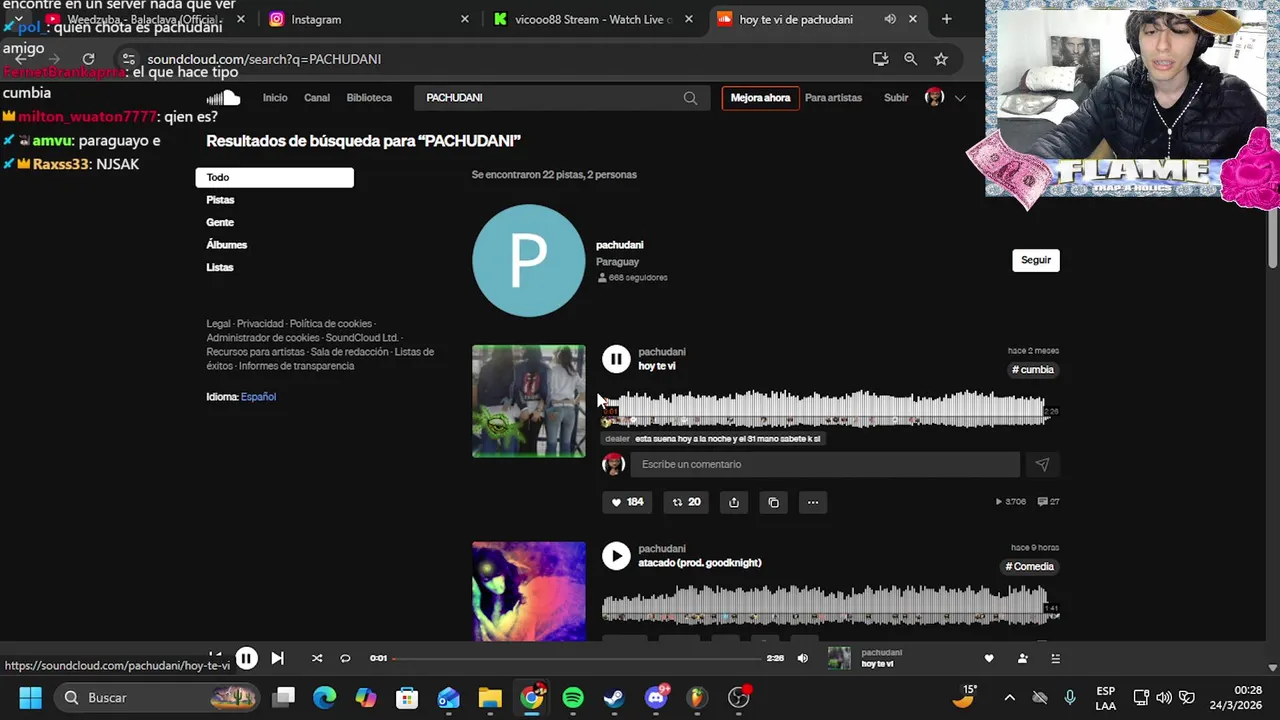Submit search with the magnifier icon
Screen dimensions: 1280x720
690,97
